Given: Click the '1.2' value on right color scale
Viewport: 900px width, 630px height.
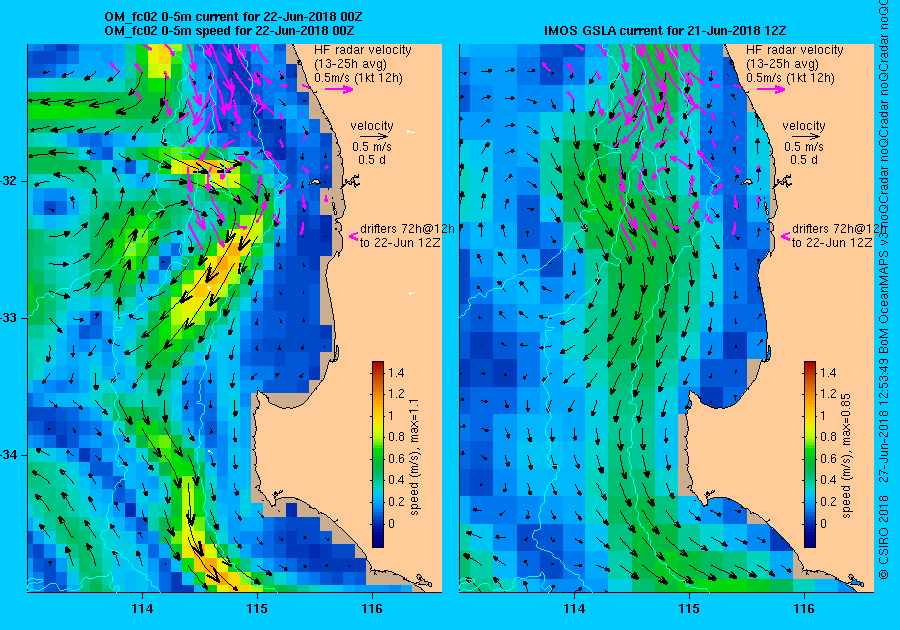Looking at the screenshot, I should tap(828, 394).
